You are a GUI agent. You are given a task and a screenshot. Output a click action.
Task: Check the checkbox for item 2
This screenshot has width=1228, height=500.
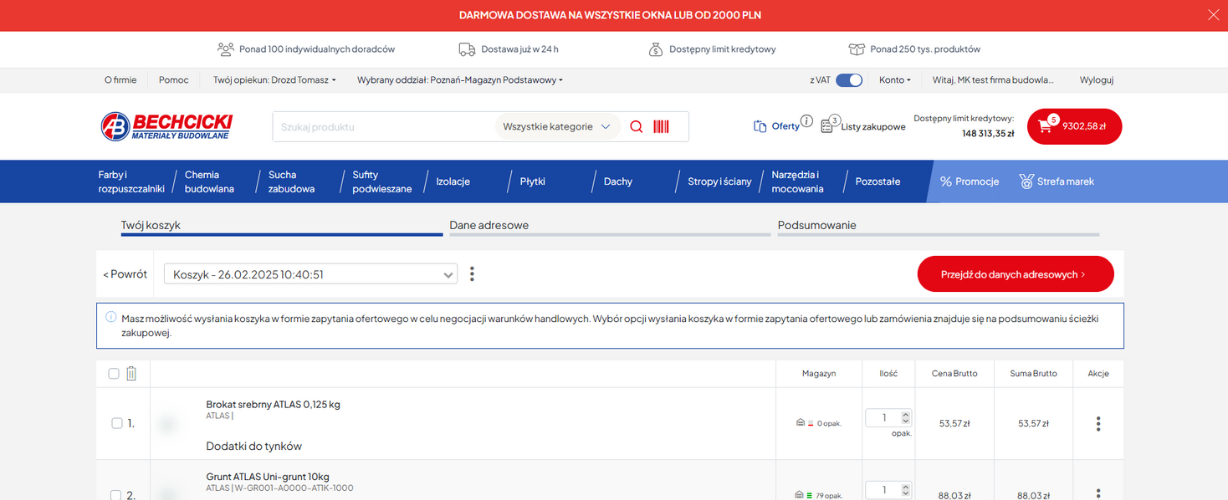coord(116,495)
